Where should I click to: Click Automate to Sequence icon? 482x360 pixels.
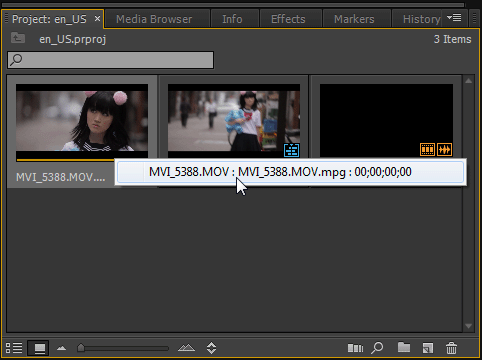tap(355, 348)
